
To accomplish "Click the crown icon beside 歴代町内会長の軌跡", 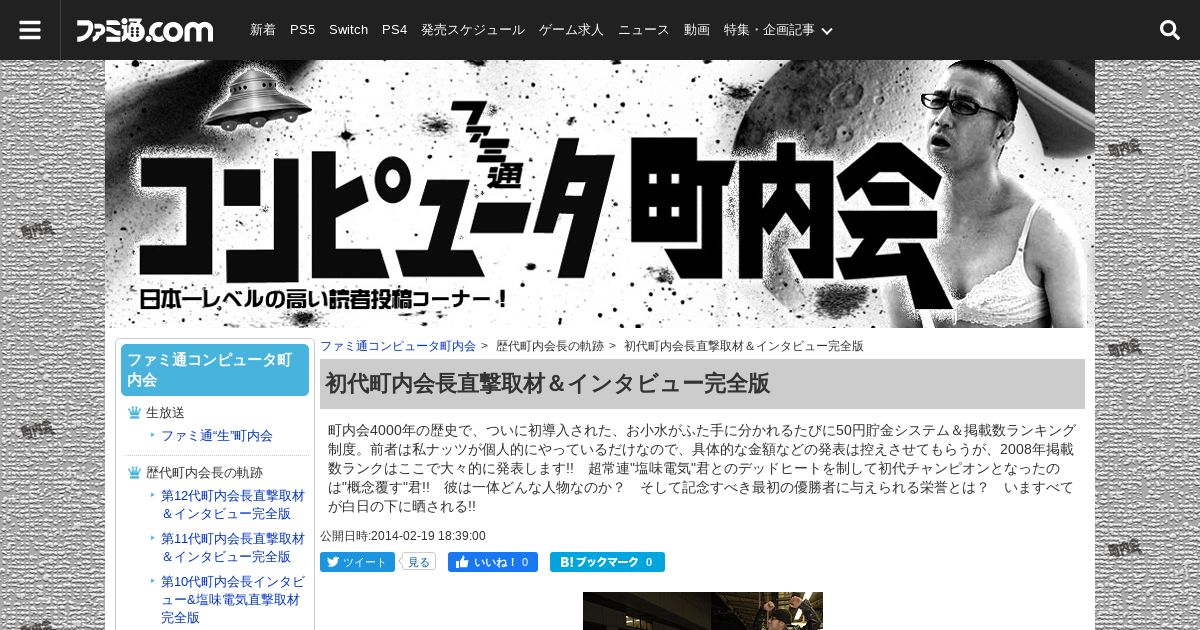I will [134, 472].
